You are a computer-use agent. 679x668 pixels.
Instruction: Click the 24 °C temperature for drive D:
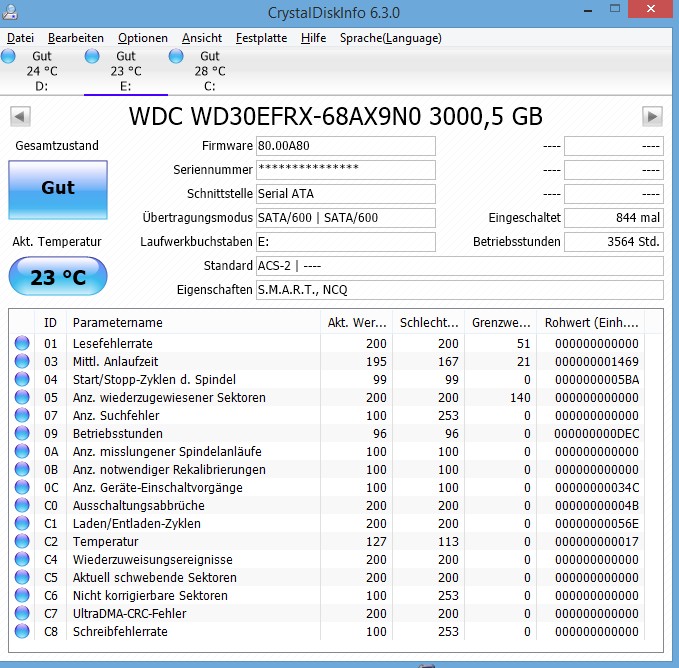click(42, 71)
